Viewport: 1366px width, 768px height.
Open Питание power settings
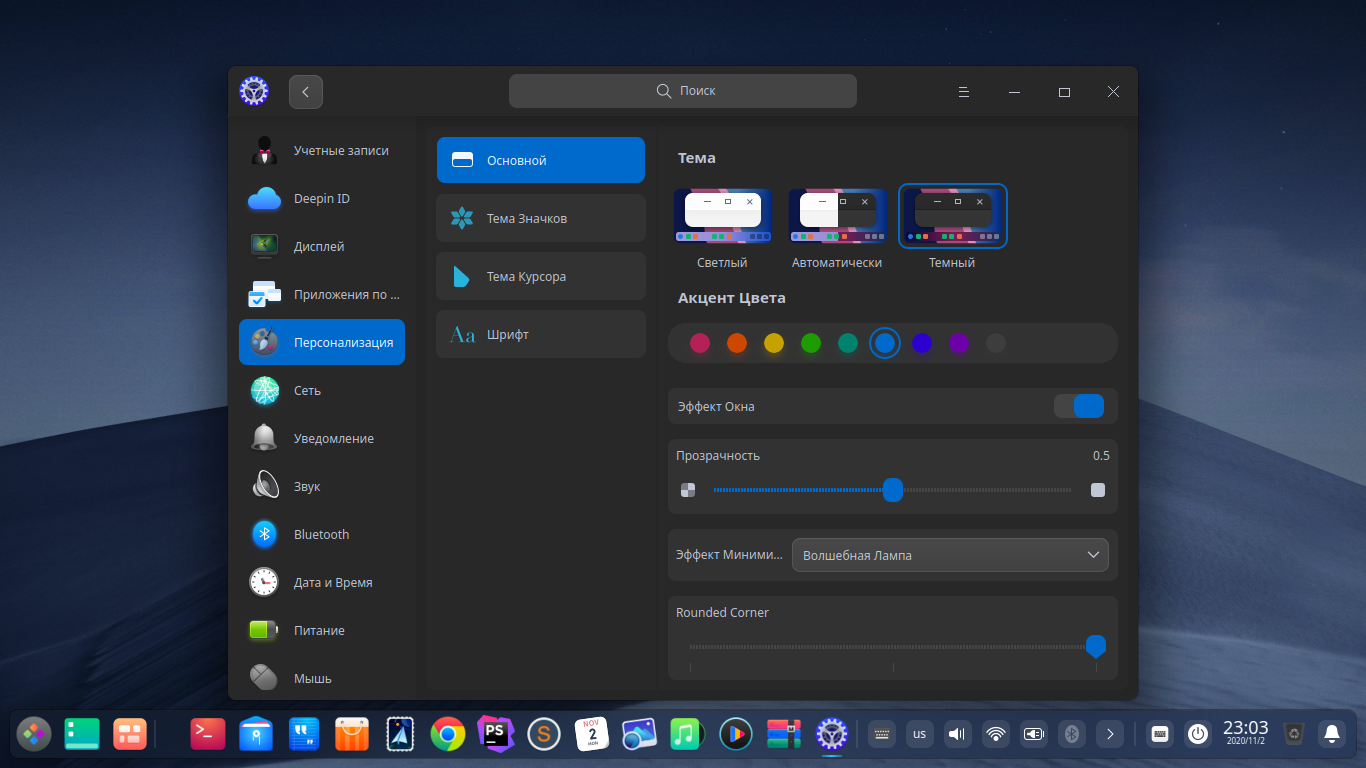[322, 631]
